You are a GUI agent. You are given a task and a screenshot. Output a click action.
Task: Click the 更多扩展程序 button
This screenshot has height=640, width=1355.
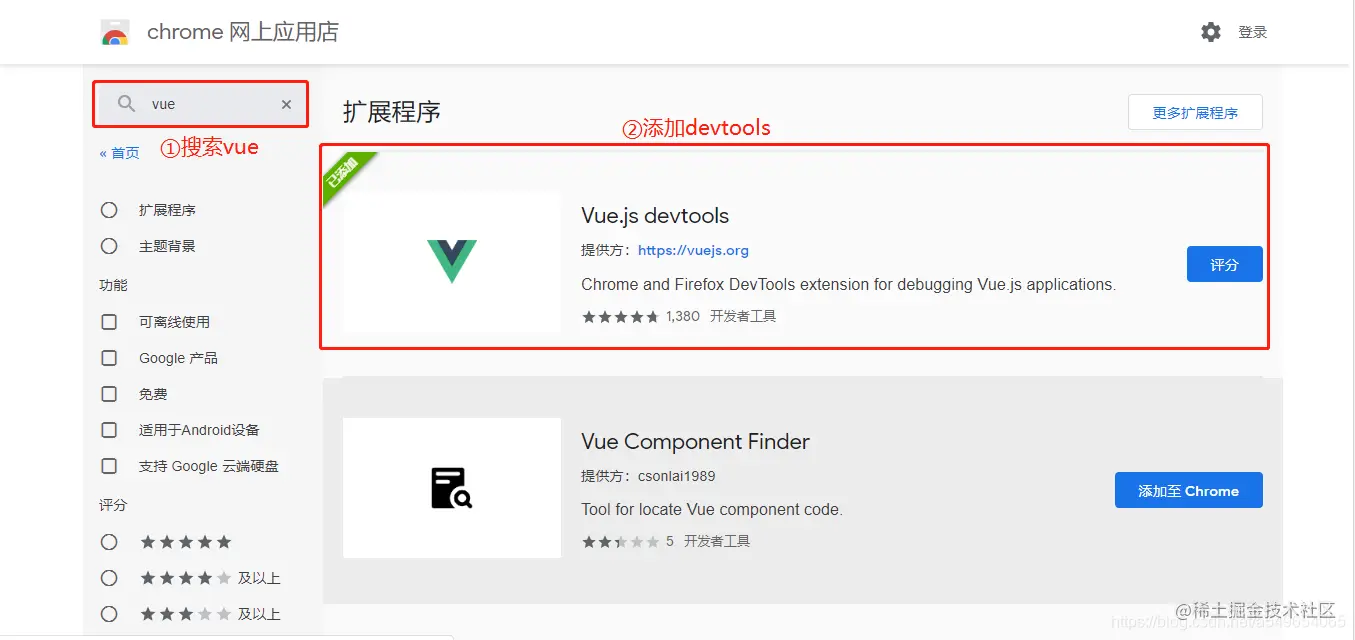(1195, 113)
